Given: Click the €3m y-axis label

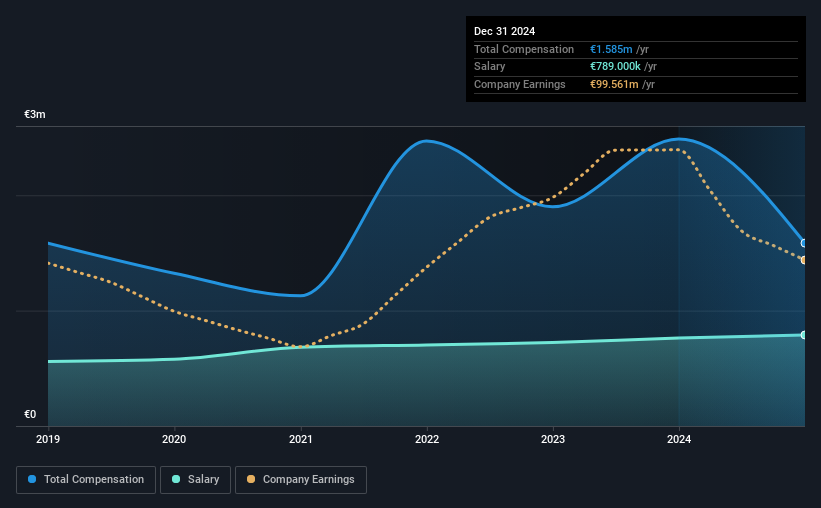Looking at the screenshot, I should point(35,115).
